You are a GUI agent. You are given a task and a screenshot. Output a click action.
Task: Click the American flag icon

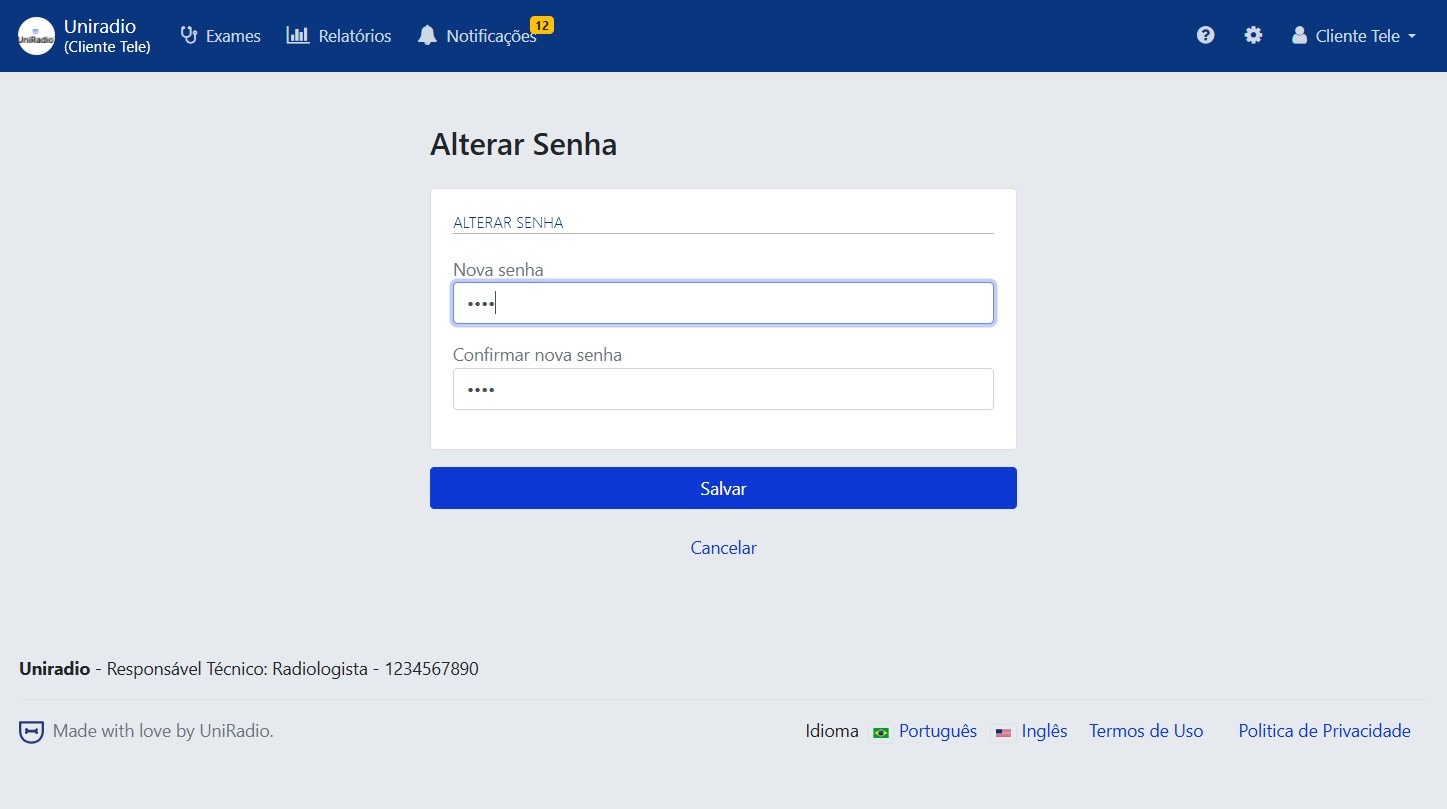pyautogui.click(x=1003, y=732)
